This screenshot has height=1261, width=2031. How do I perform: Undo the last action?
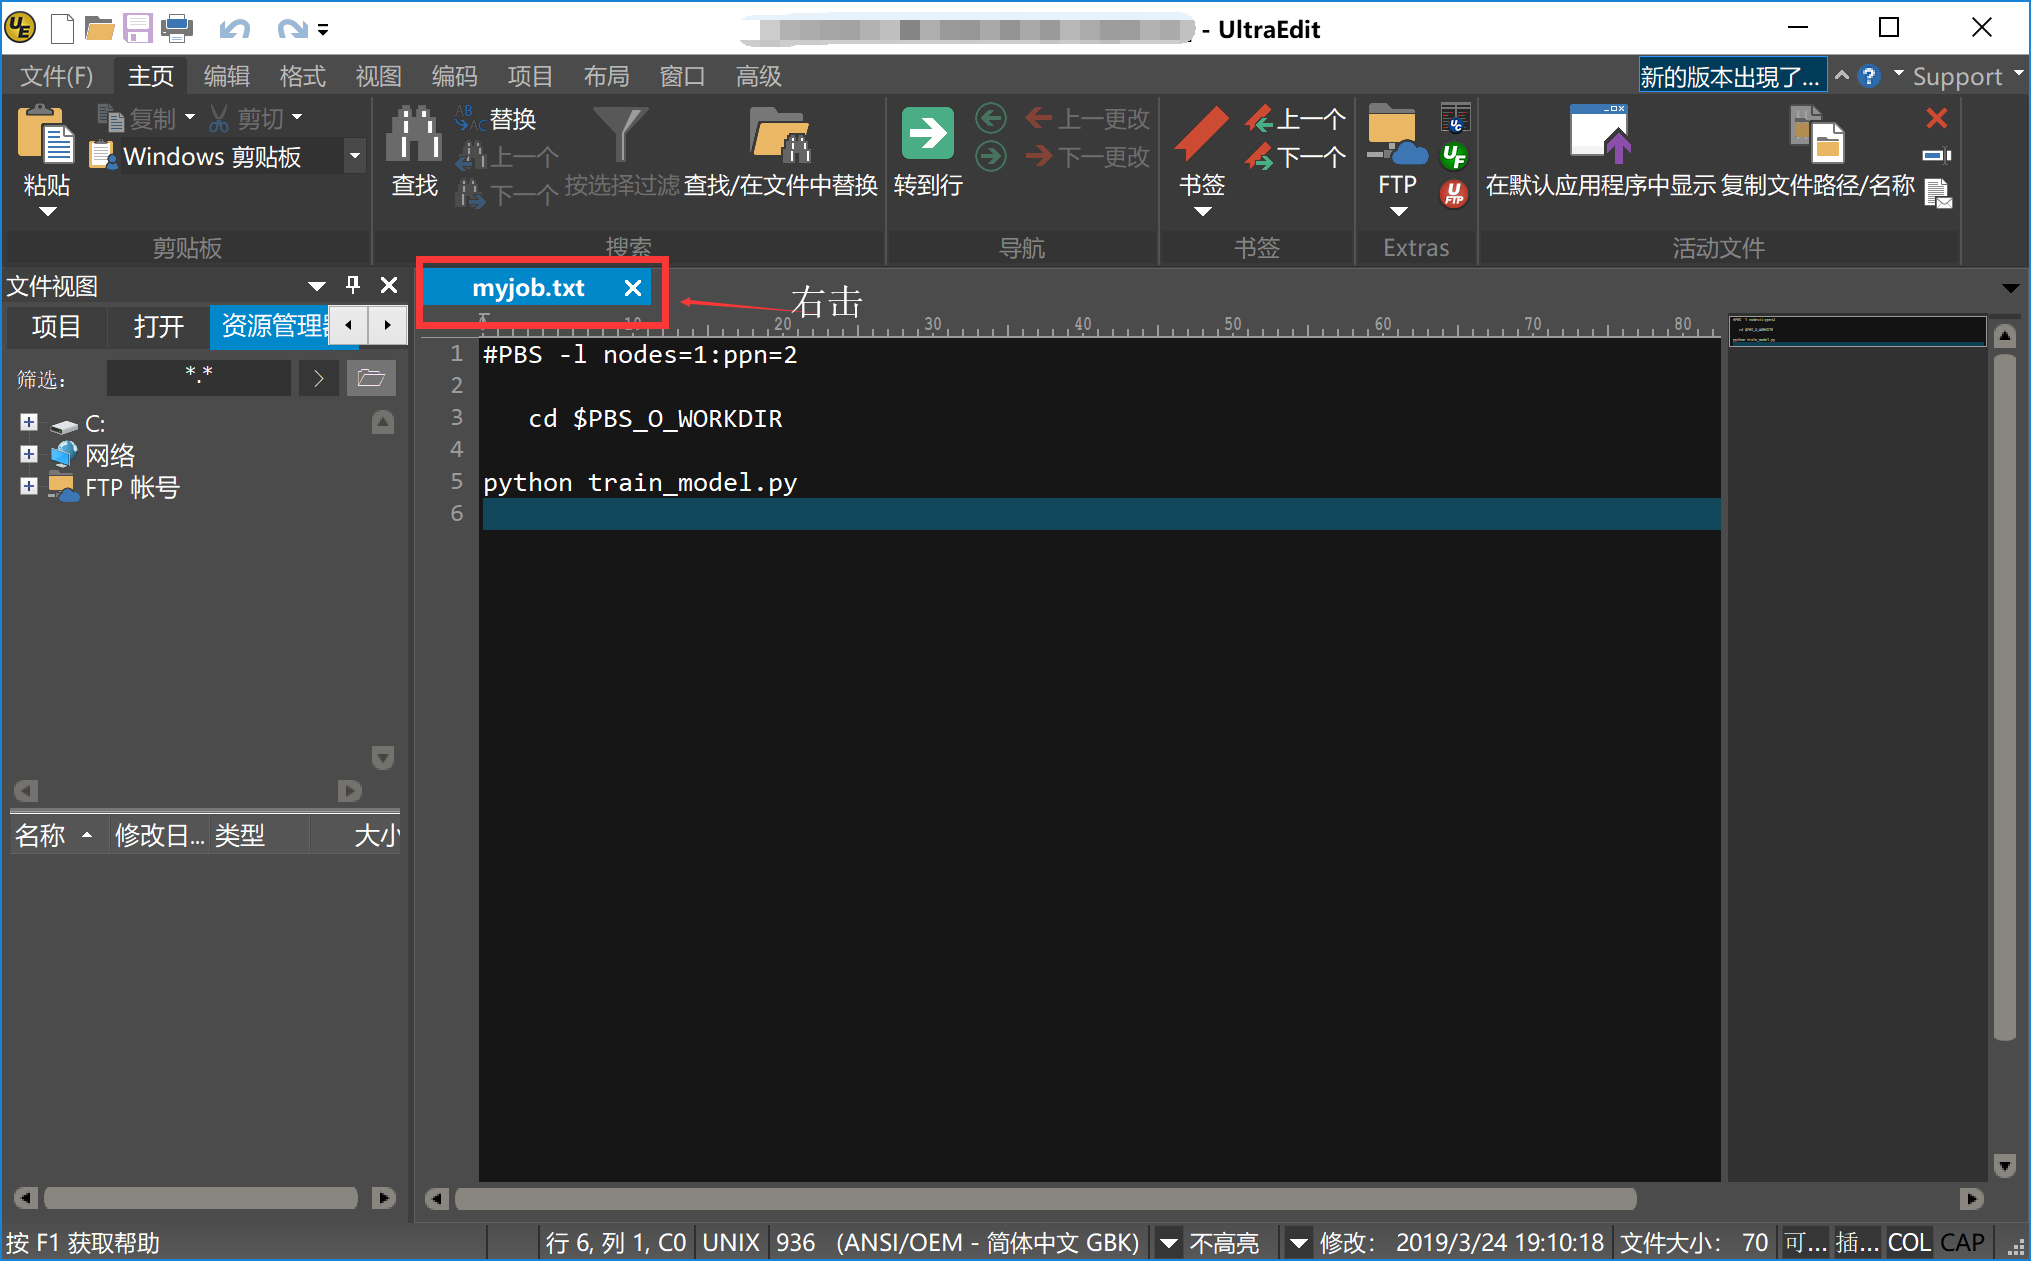coord(234,29)
